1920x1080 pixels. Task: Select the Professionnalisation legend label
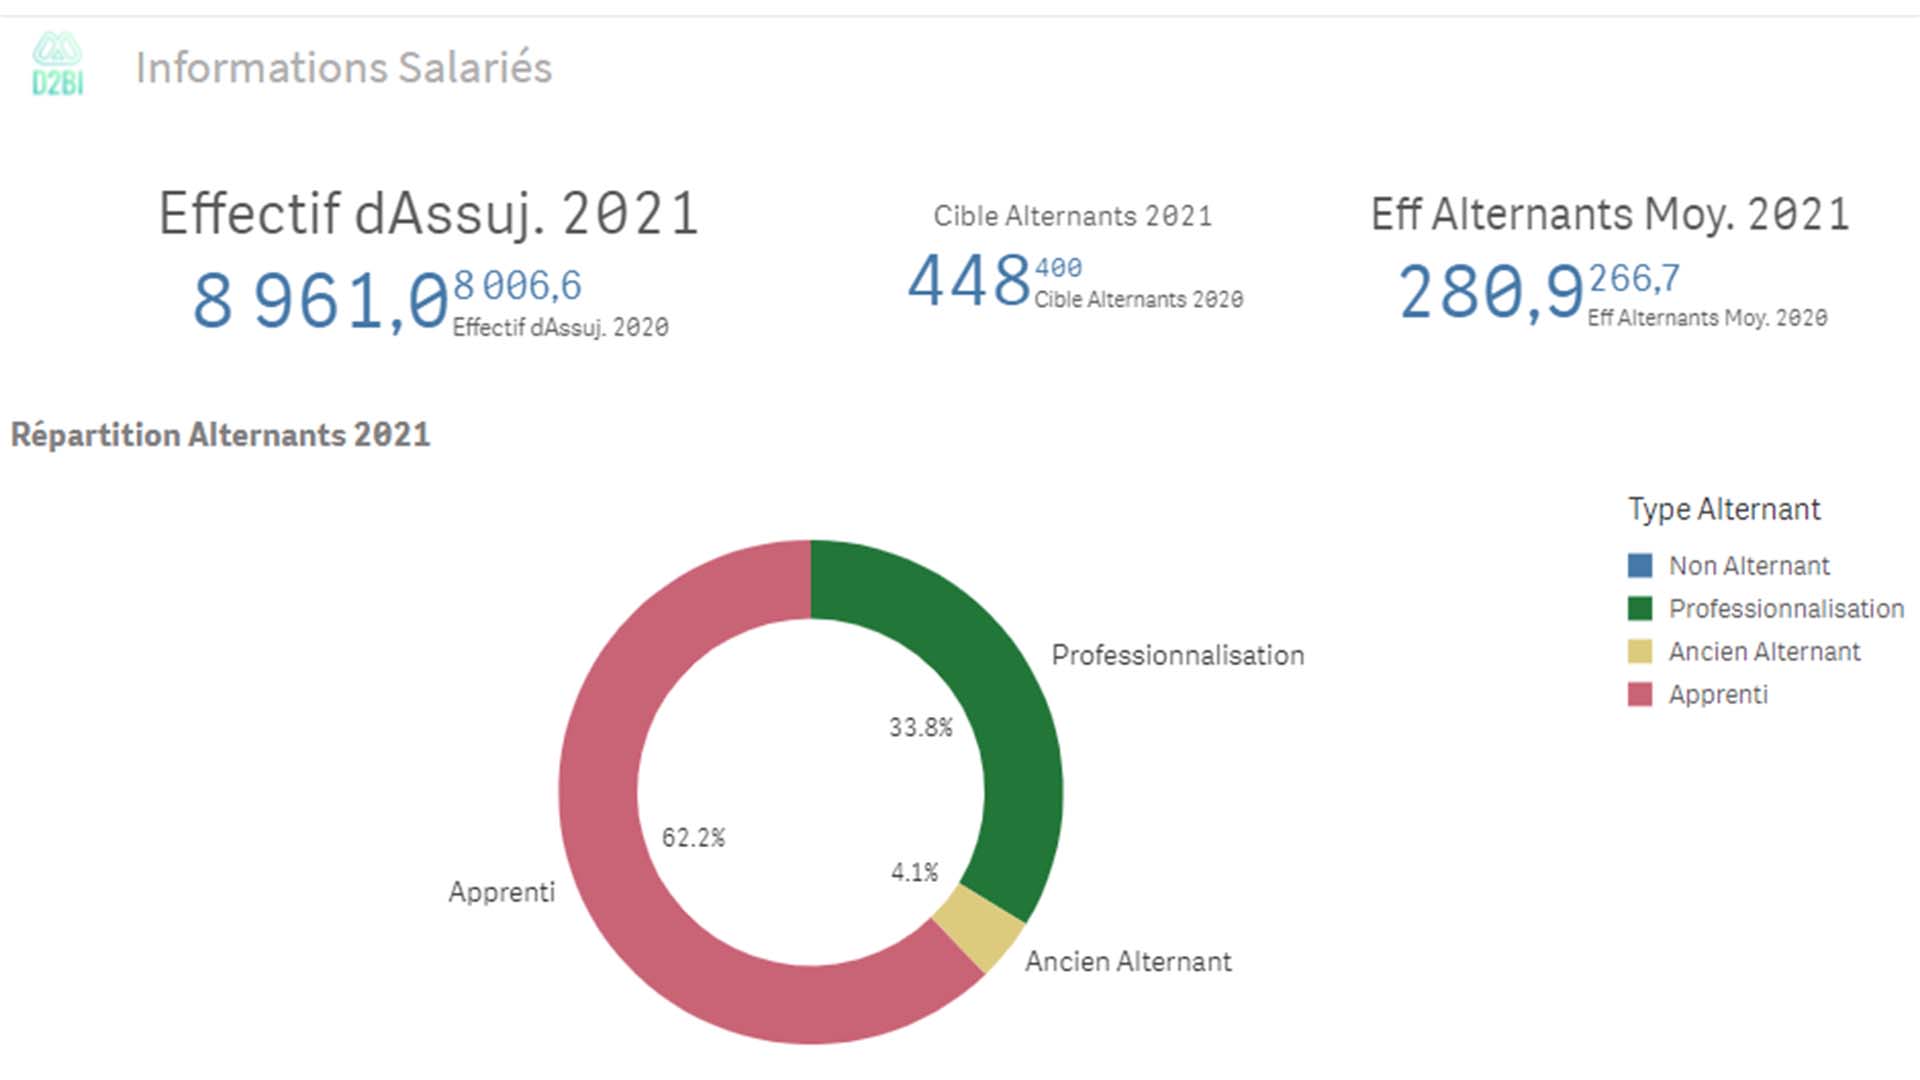[1786, 609]
